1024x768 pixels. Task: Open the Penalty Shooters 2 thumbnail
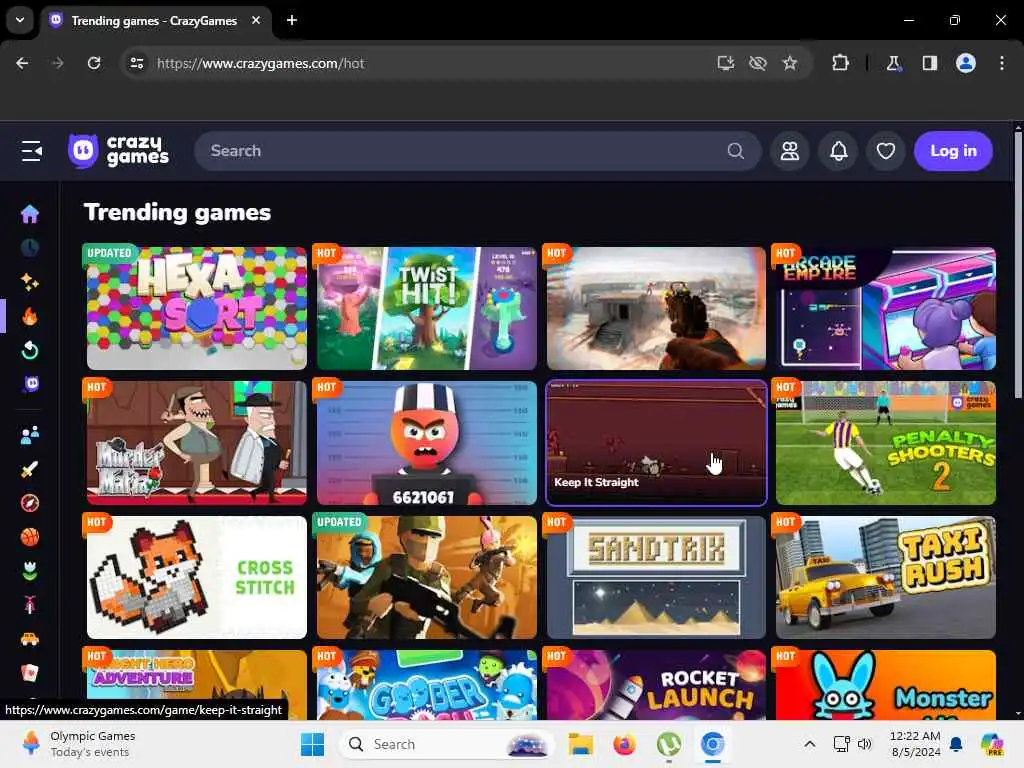[x=886, y=443]
